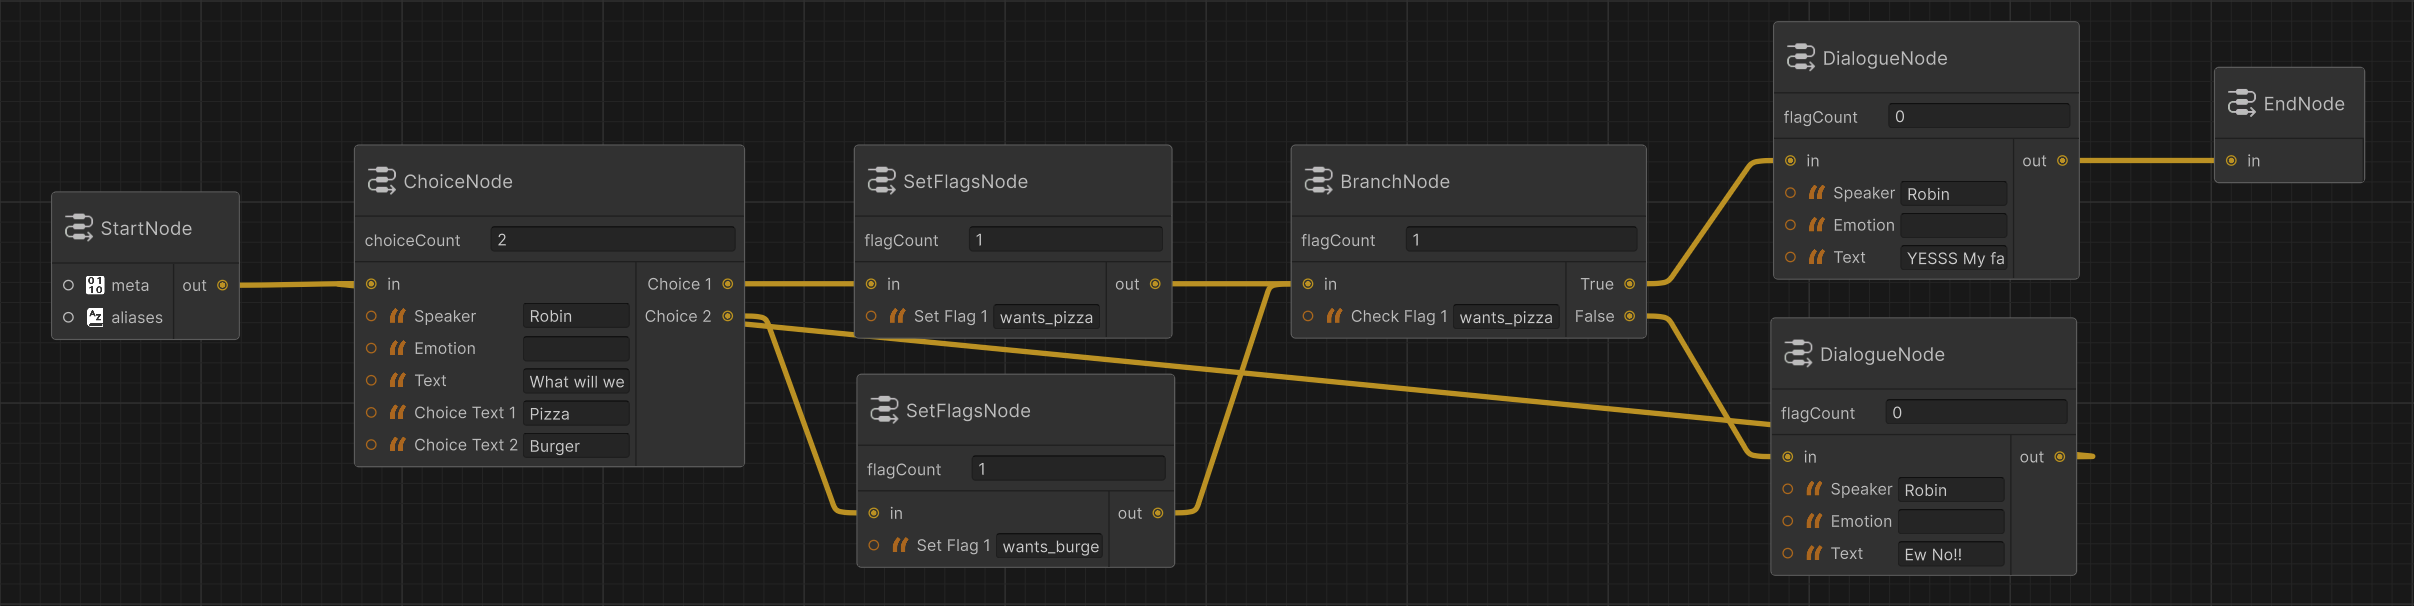
Task: Click the upper SetFlagsNode in port
Action: tap(871, 284)
